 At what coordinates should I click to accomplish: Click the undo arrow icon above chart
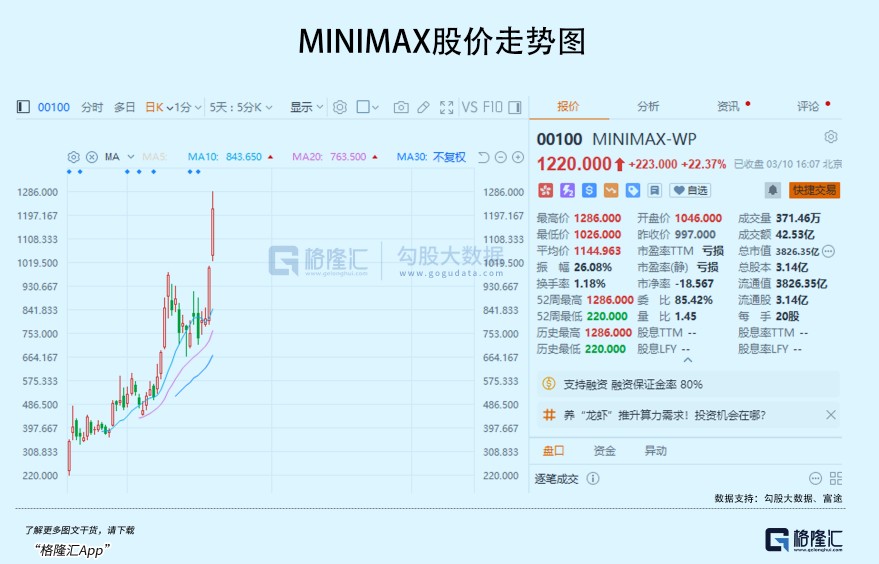[x=483, y=157]
